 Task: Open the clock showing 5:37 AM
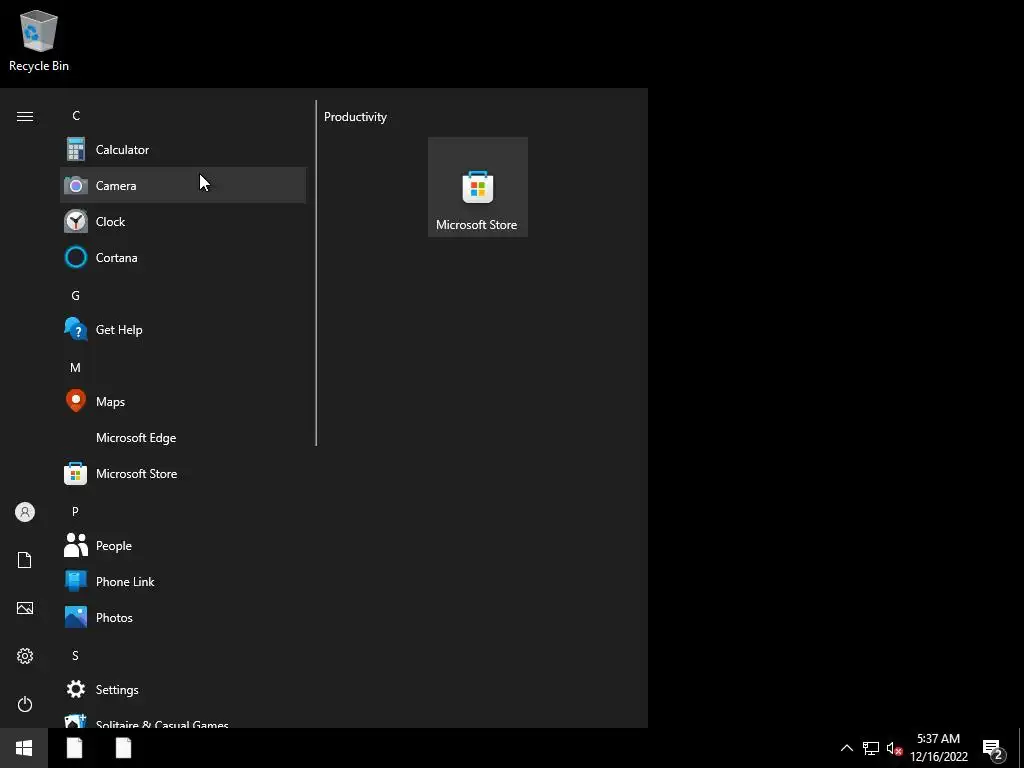coord(938,748)
